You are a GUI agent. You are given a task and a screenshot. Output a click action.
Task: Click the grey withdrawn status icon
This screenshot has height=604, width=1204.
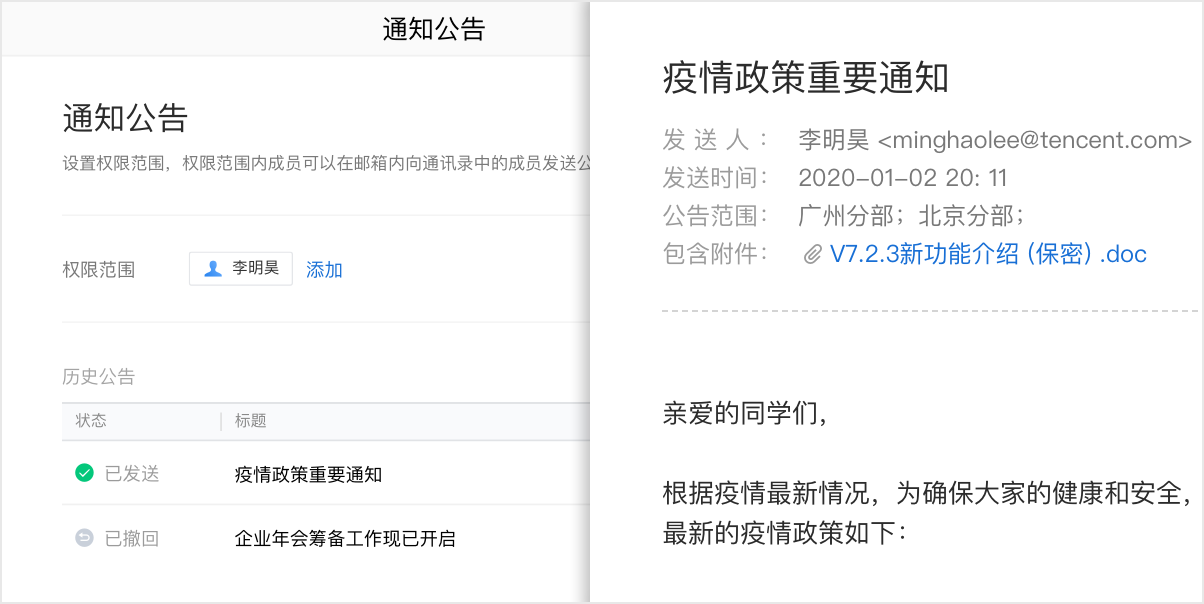(84, 538)
